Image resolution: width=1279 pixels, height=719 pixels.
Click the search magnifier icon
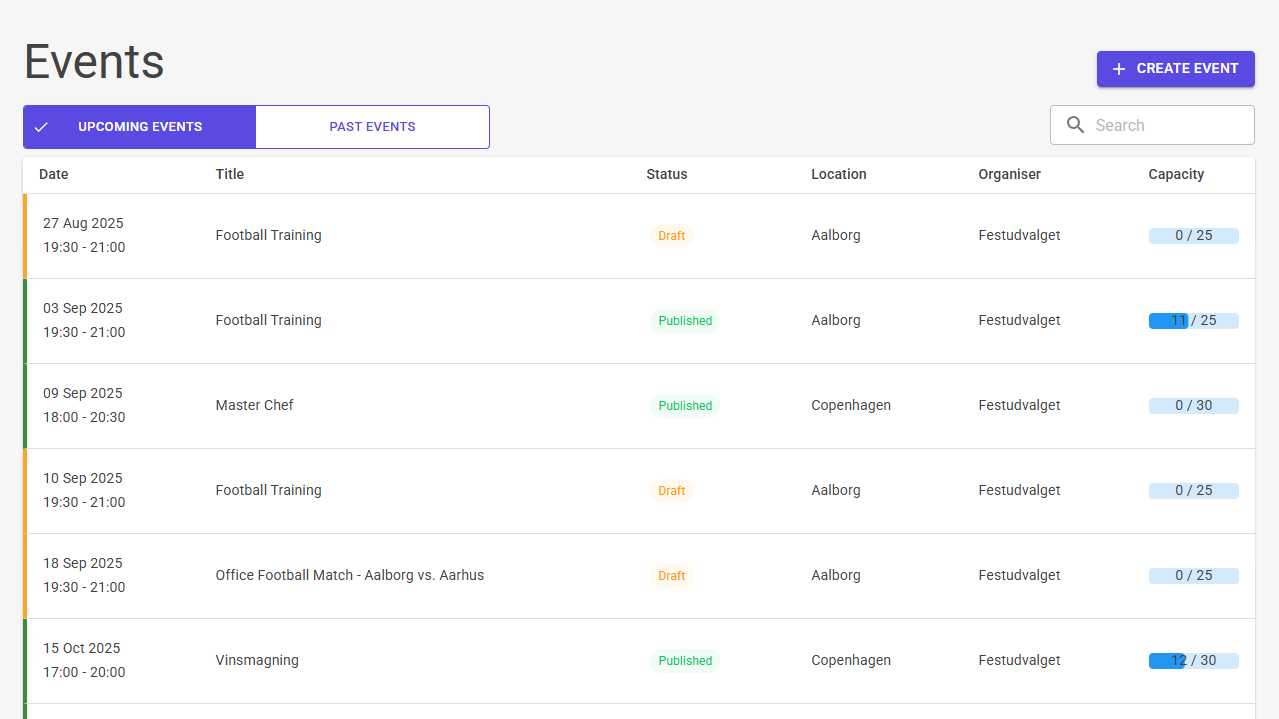pyautogui.click(x=1076, y=125)
